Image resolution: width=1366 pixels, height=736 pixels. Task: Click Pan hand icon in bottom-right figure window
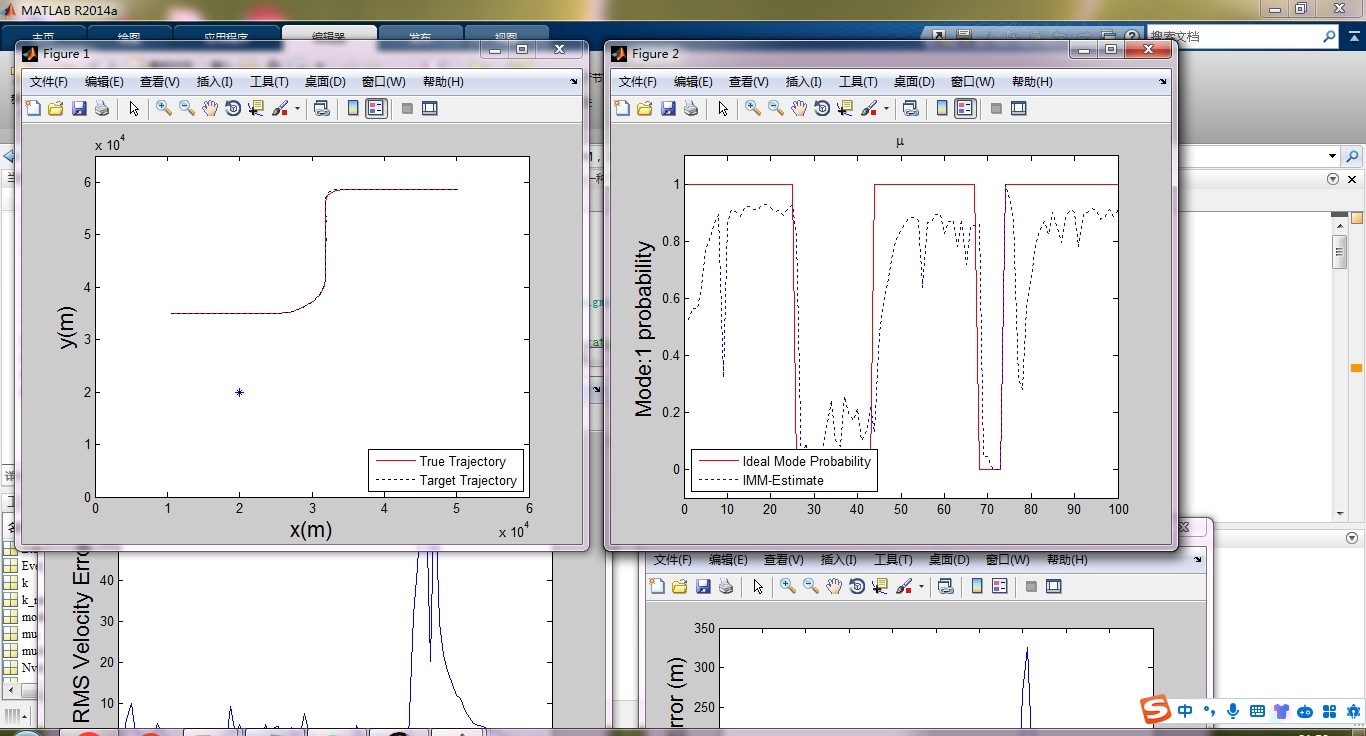pyautogui.click(x=834, y=586)
